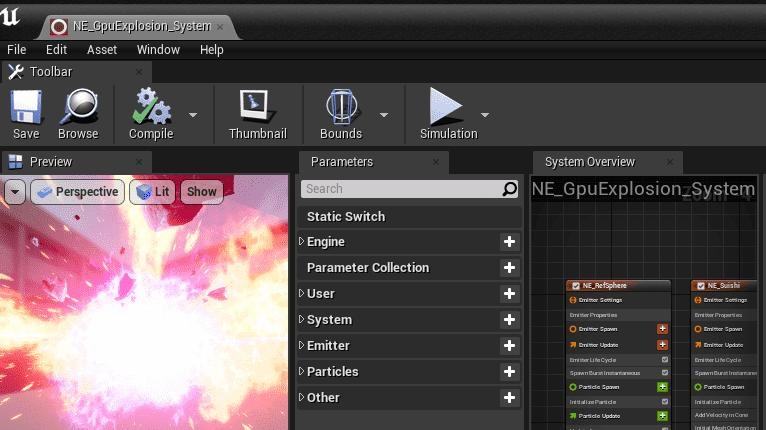The height and width of the screenshot is (430, 766).
Task: Open Browse to locate the asset
Action: [x=78, y=113]
